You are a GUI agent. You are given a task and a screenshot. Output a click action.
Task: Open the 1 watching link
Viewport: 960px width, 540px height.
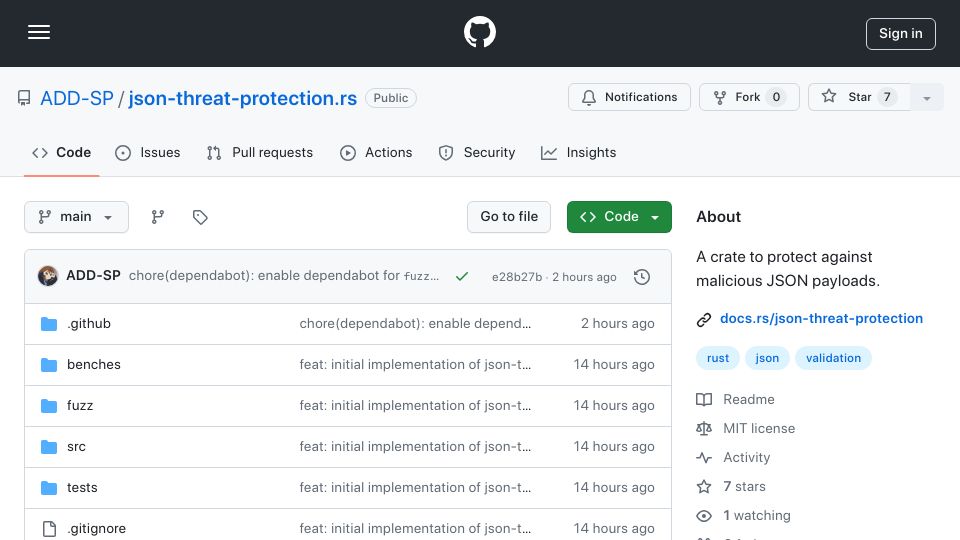point(757,516)
